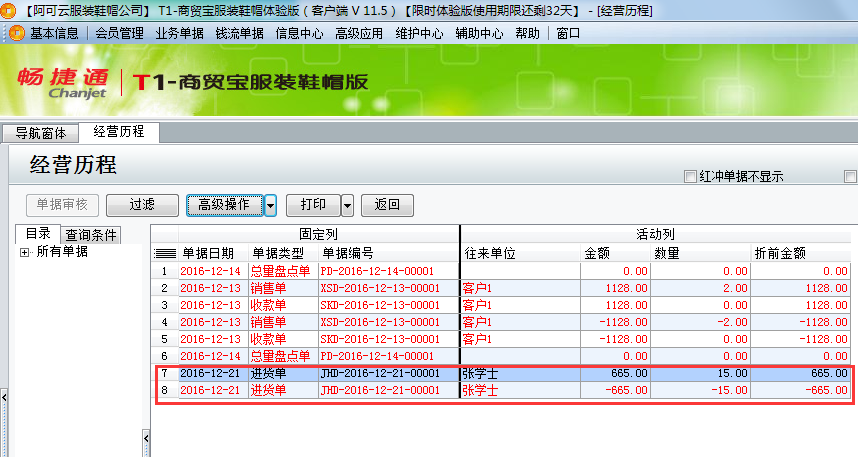858x457 pixels.
Task: Click the 返回 button
Action: click(x=387, y=205)
